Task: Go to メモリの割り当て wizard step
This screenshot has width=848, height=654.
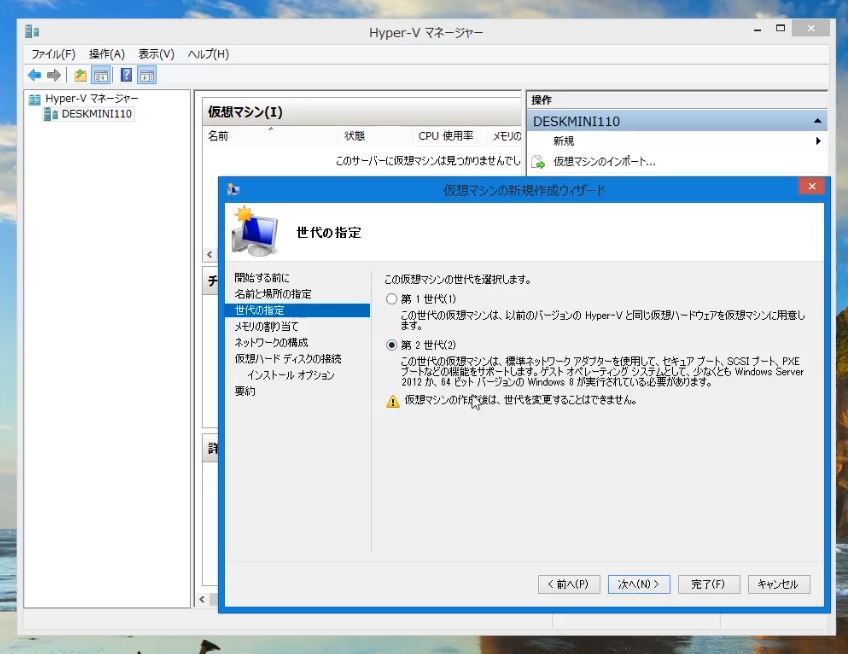Action: click(266, 326)
